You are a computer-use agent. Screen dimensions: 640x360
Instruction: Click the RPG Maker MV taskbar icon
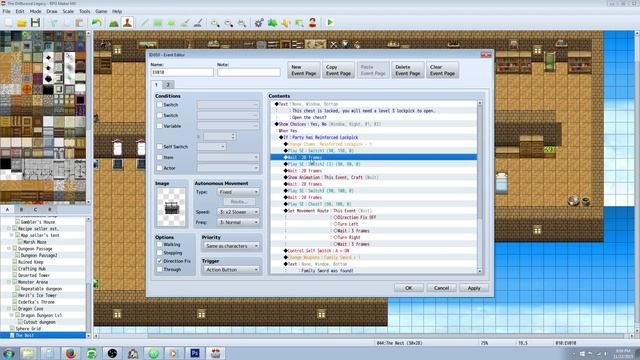tap(216, 353)
